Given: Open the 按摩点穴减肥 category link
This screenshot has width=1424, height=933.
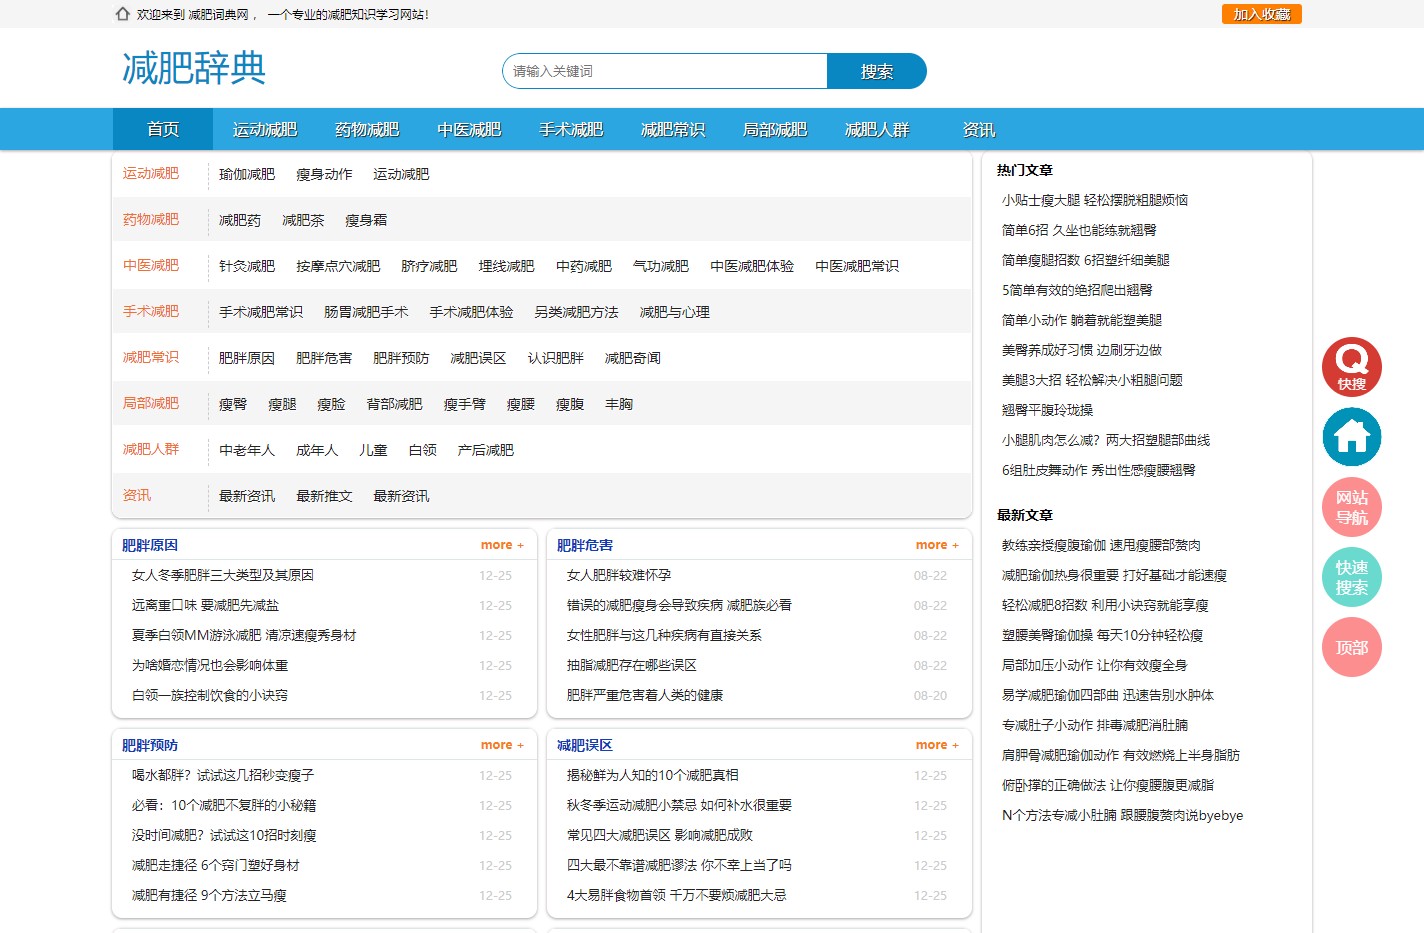Looking at the screenshot, I should click(338, 266).
